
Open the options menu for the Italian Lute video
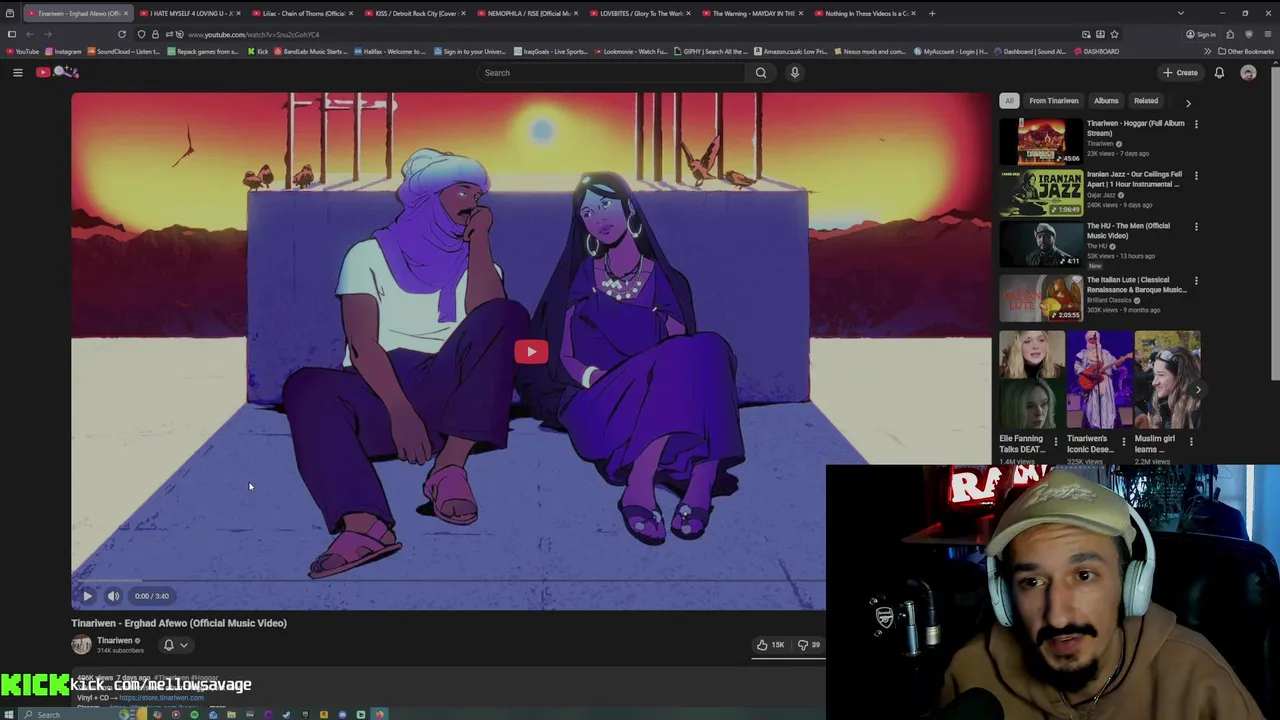point(1196,281)
